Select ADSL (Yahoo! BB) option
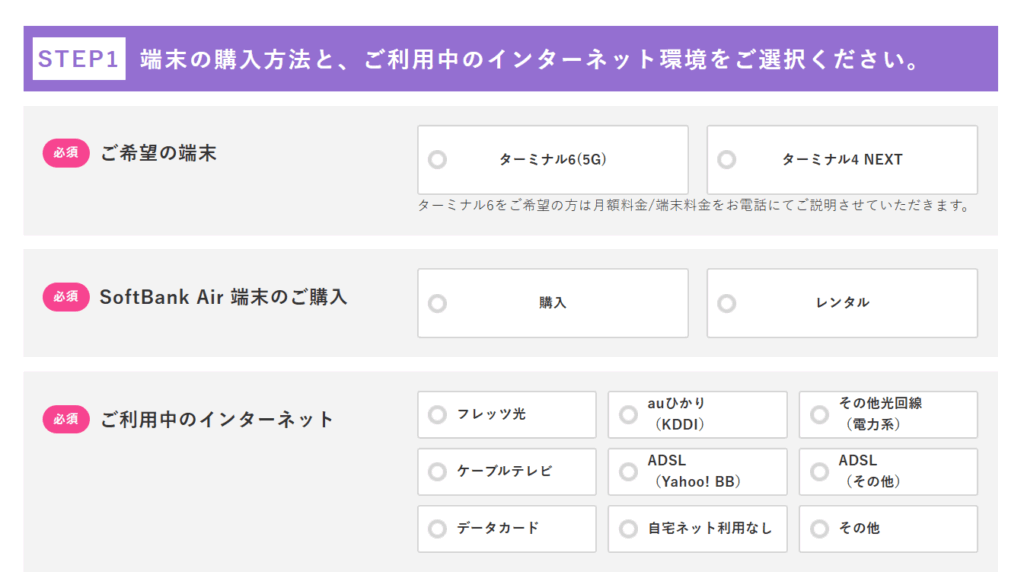Screen dimensions: 1024x572 point(628,471)
